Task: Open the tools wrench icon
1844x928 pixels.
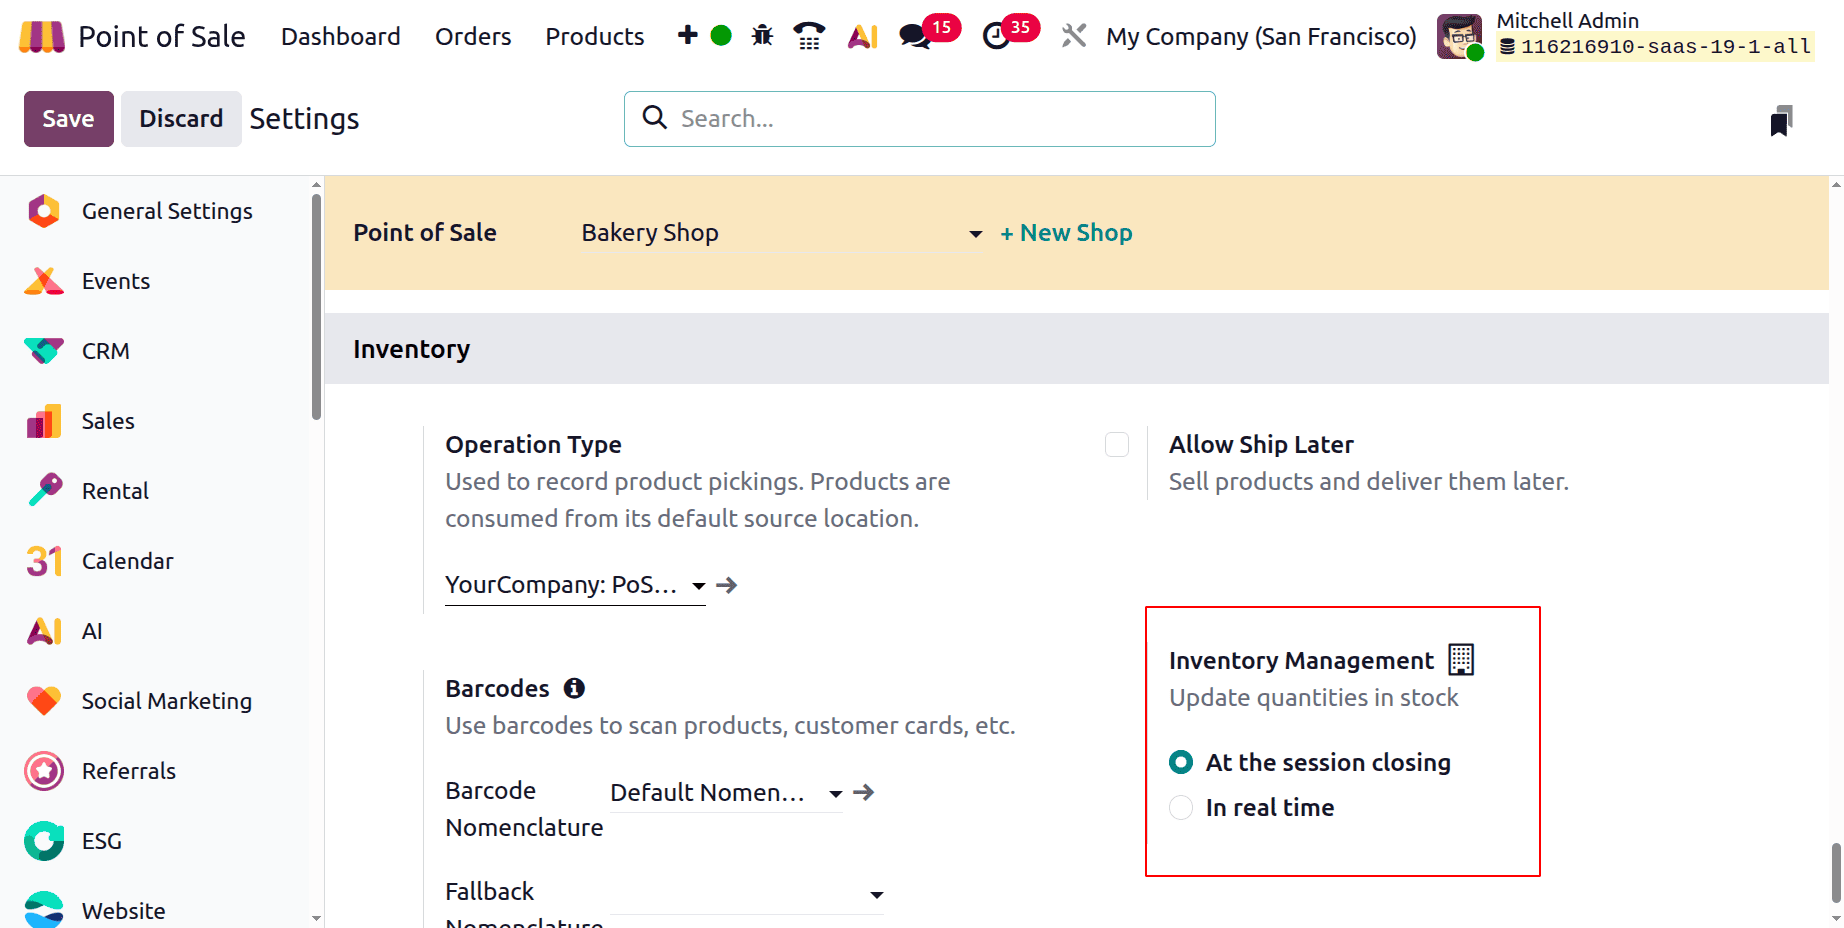Action: (x=1073, y=36)
